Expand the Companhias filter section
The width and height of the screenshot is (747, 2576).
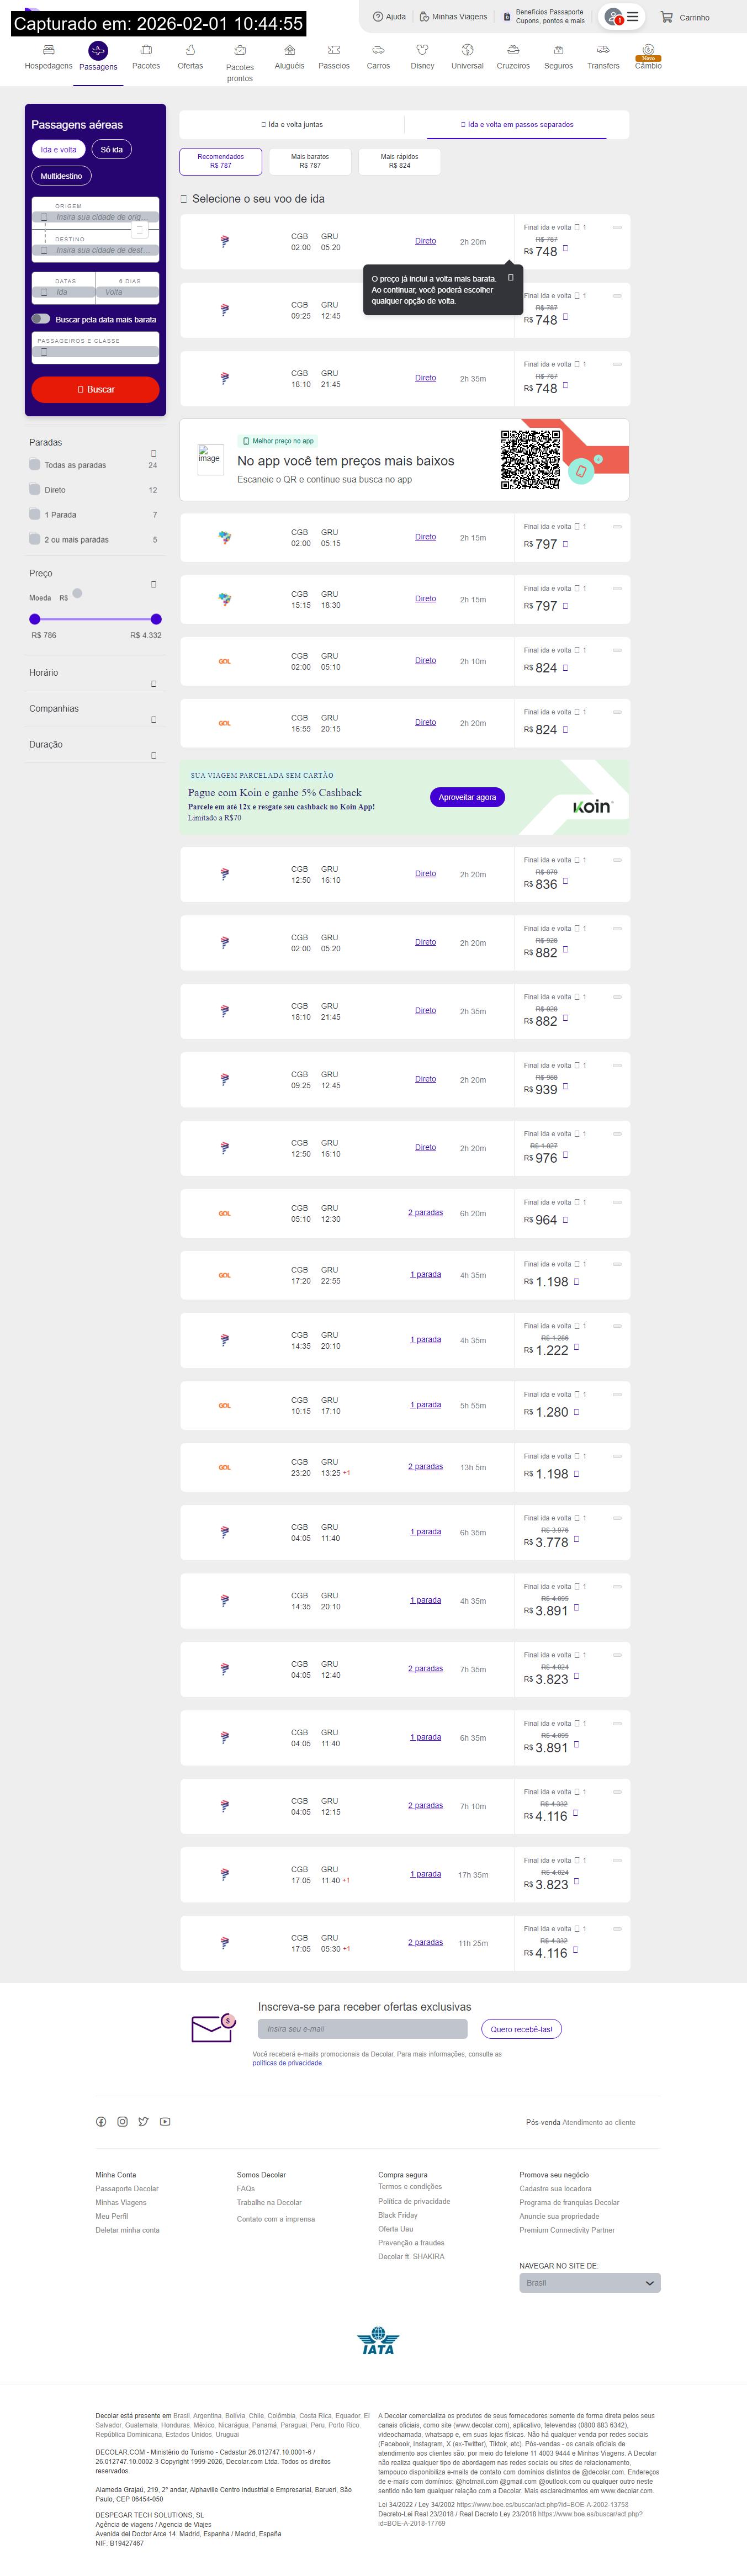click(x=153, y=720)
